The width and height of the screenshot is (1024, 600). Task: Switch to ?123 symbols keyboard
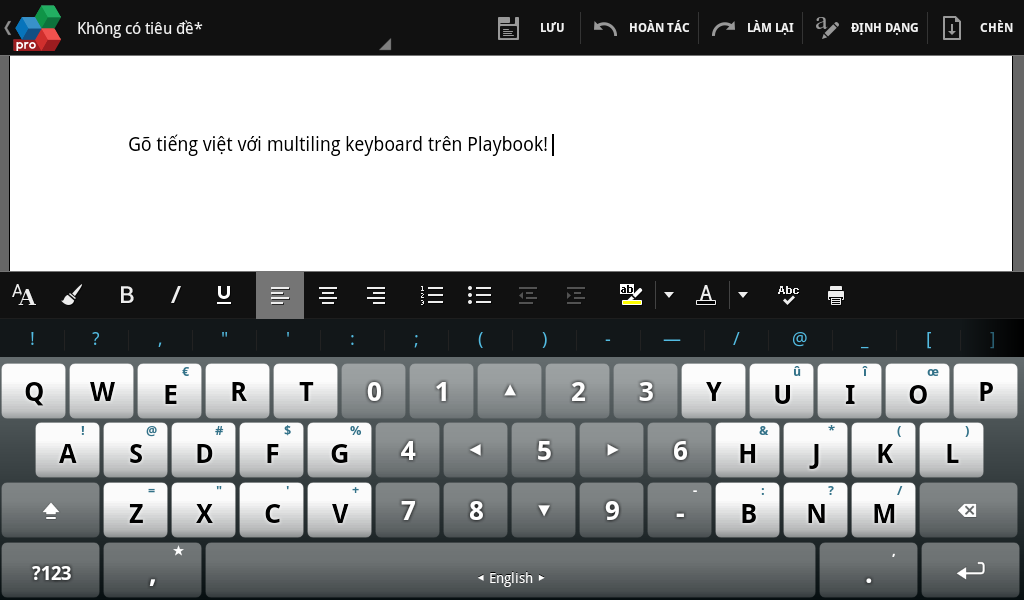(x=51, y=570)
